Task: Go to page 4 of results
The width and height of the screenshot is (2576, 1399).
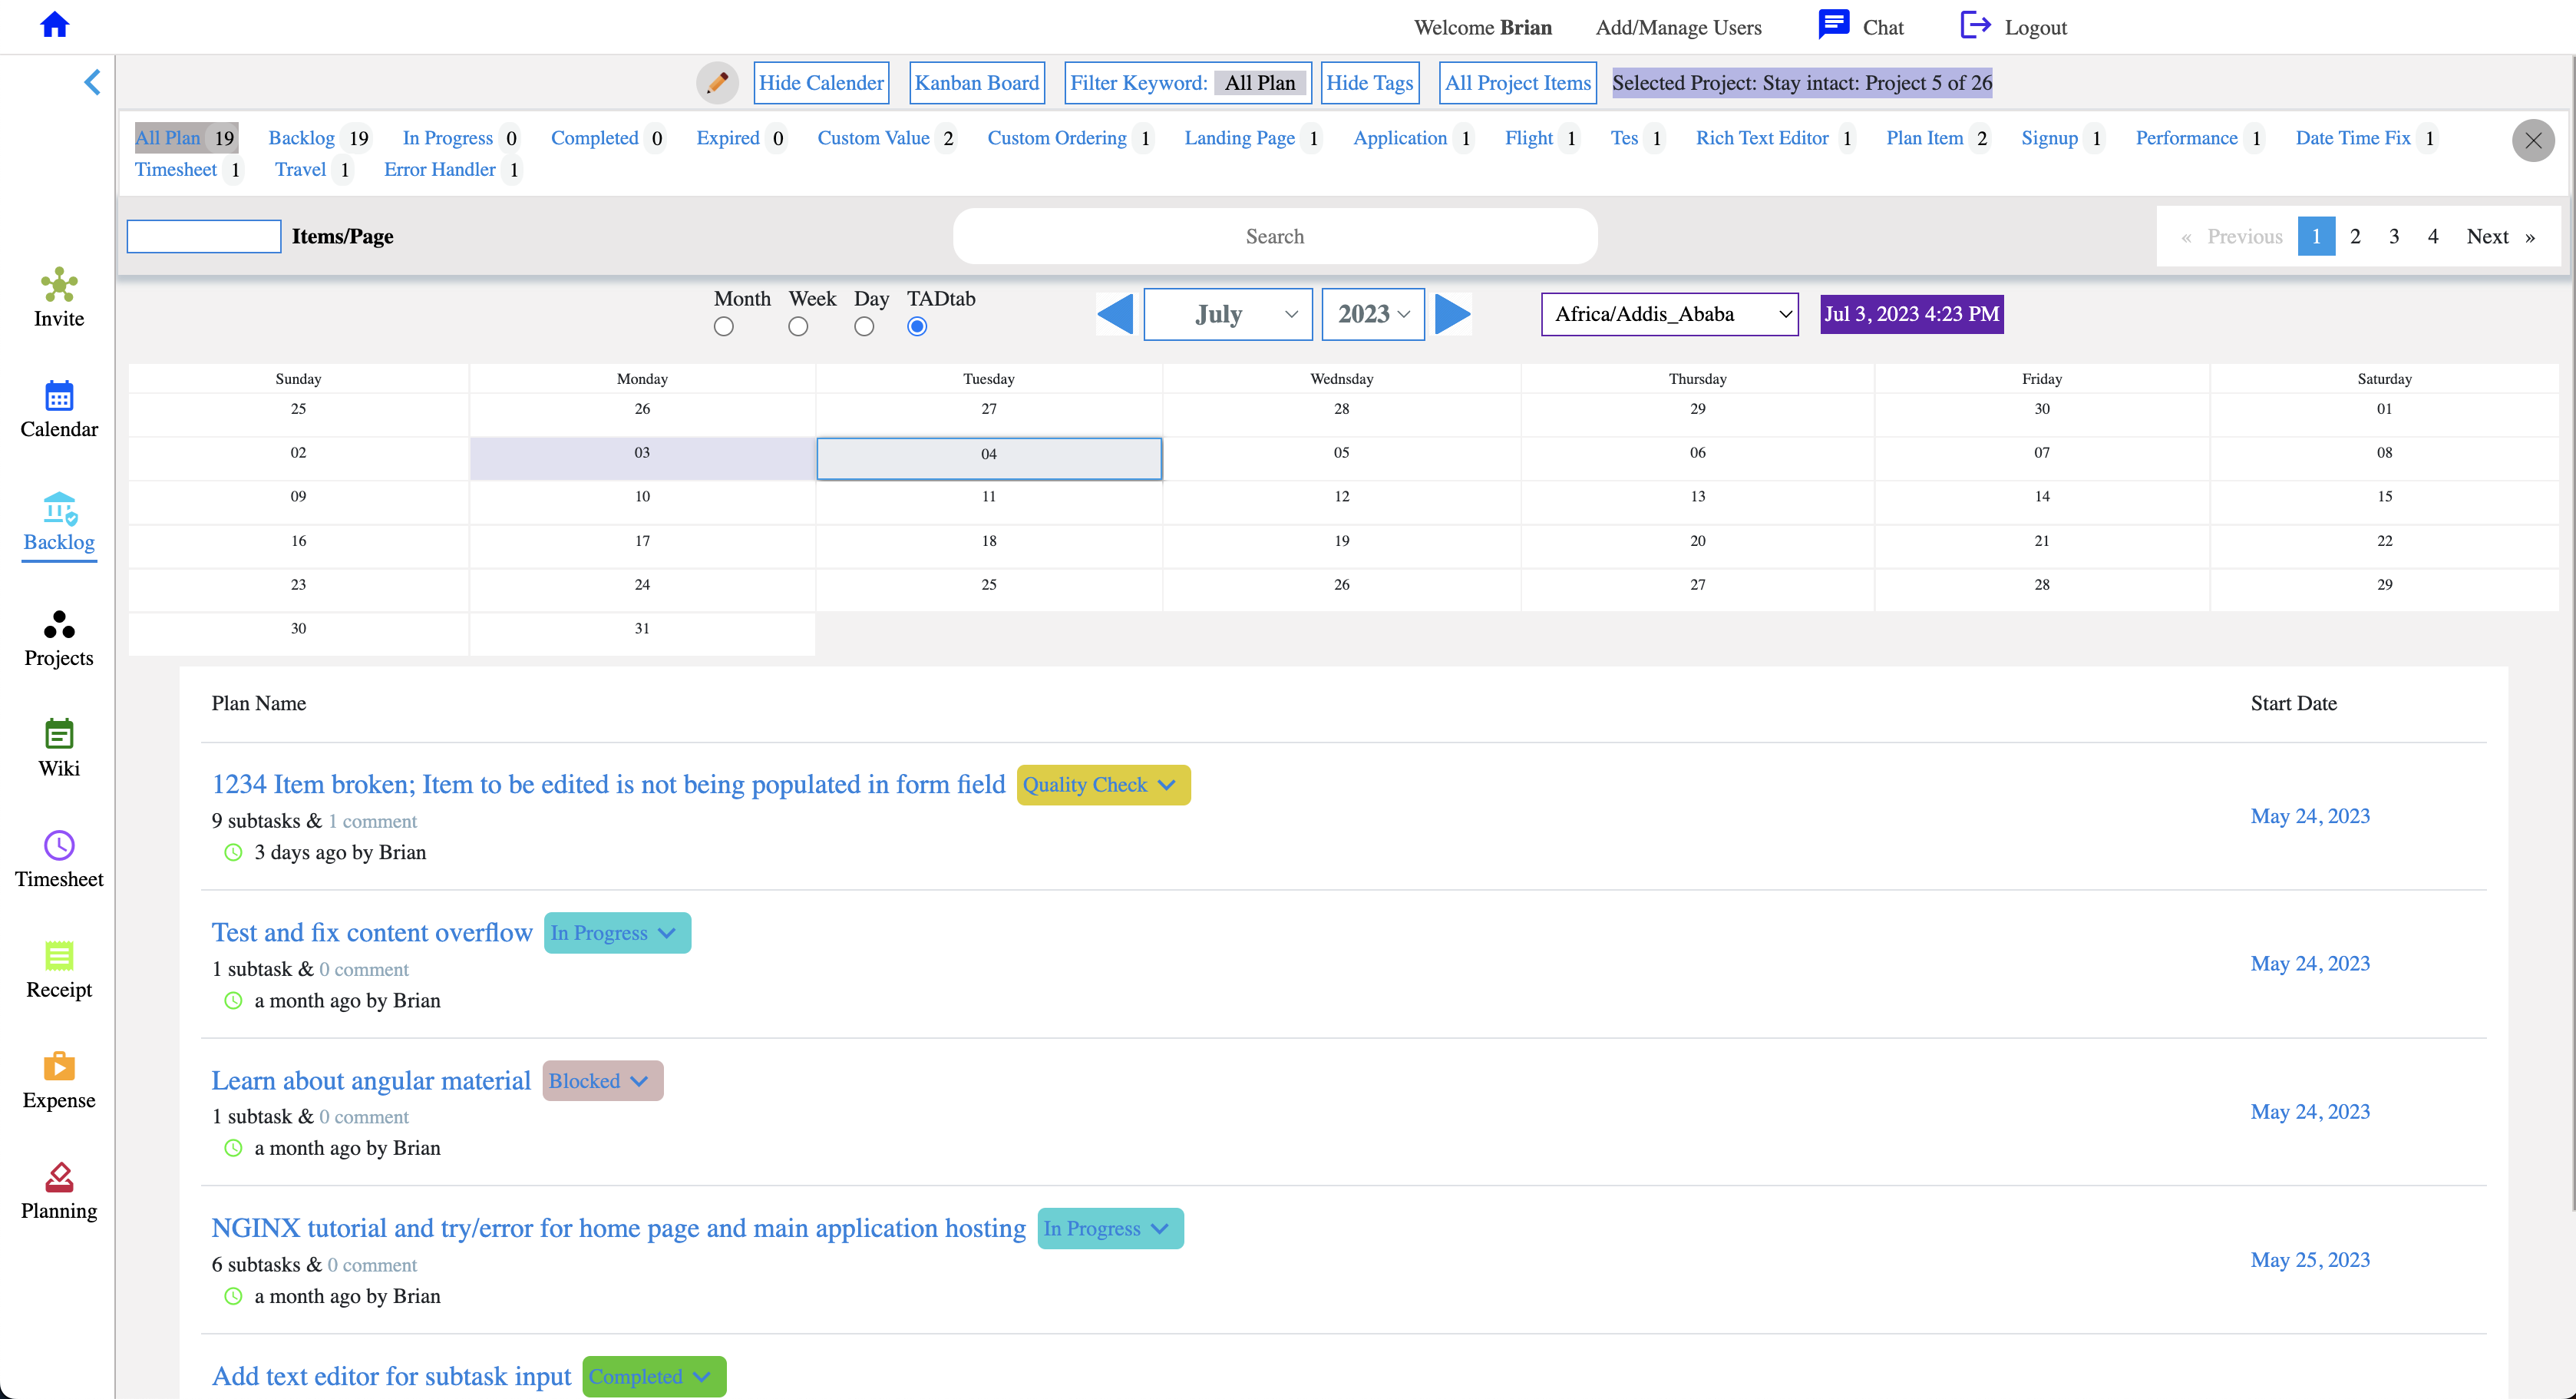Action: click(2433, 237)
